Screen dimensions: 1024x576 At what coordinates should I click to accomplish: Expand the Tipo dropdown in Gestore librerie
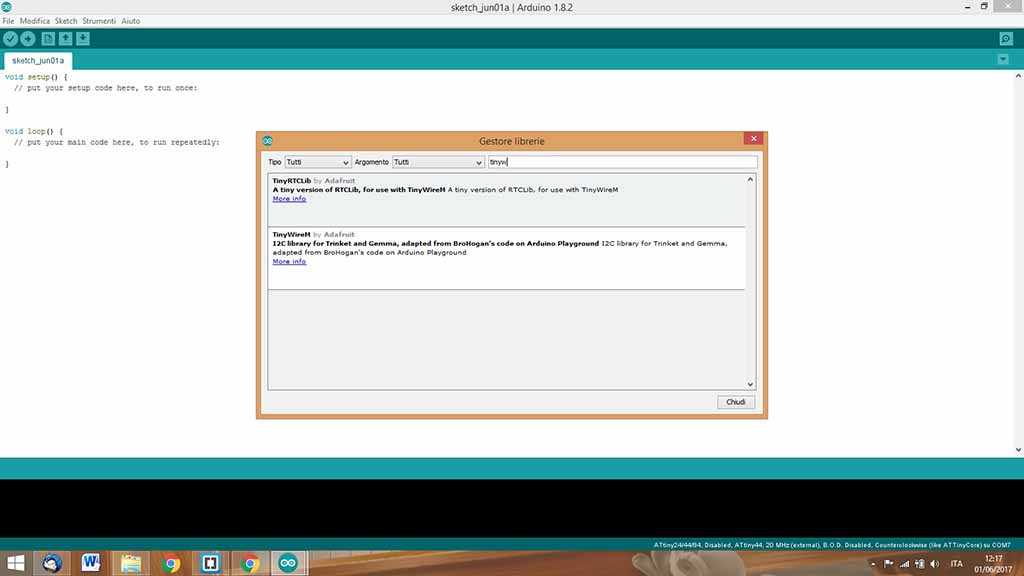click(317, 162)
